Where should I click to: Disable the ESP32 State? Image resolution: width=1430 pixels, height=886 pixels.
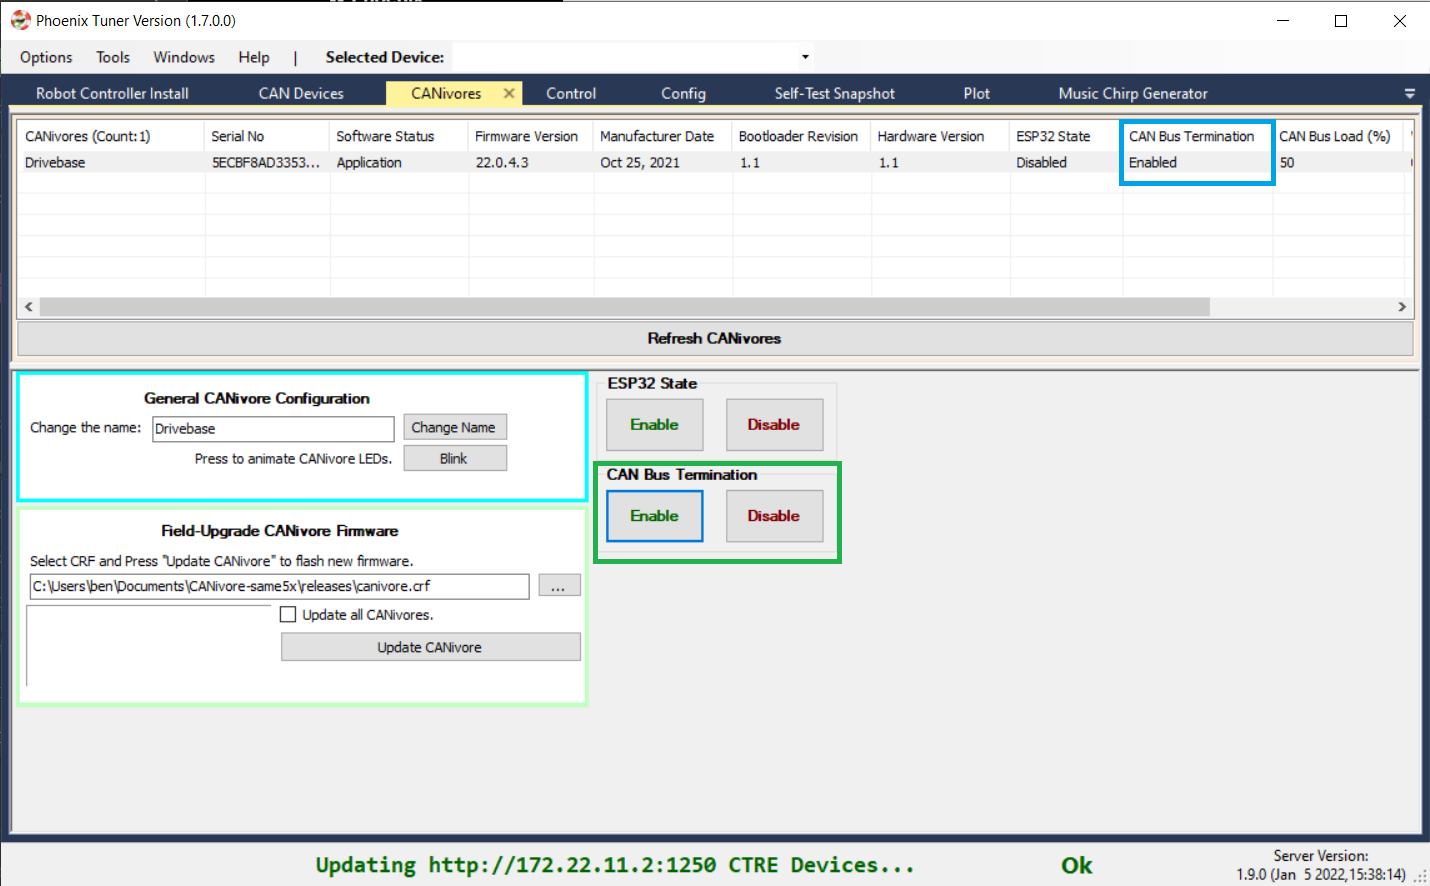click(774, 425)
